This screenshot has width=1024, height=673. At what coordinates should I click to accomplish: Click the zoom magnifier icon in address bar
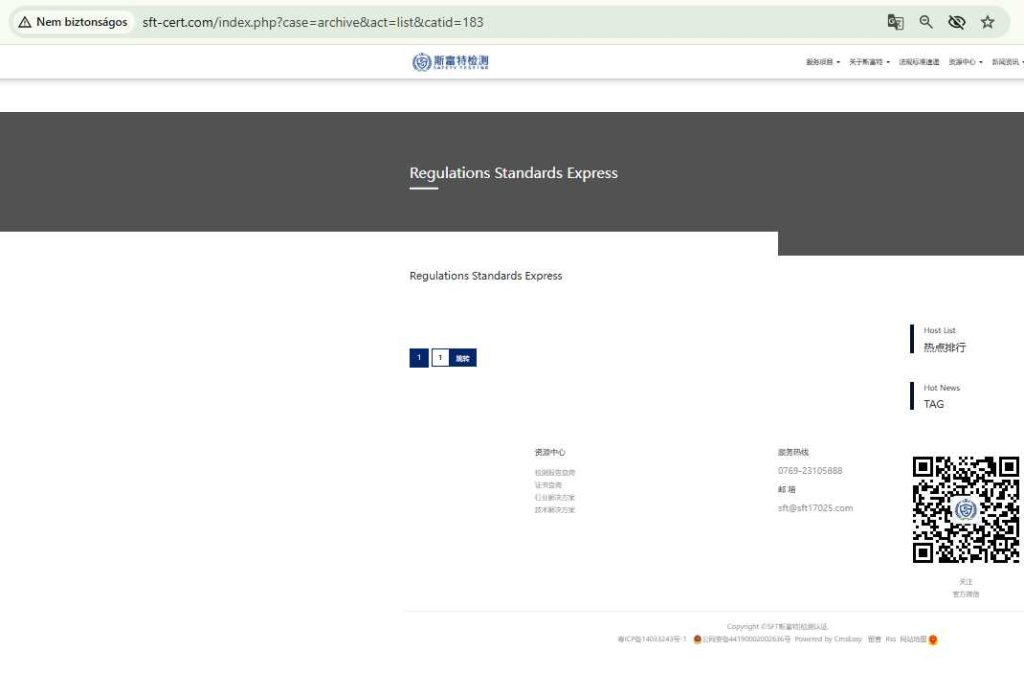pyautogui.click(x=926, y=22)
